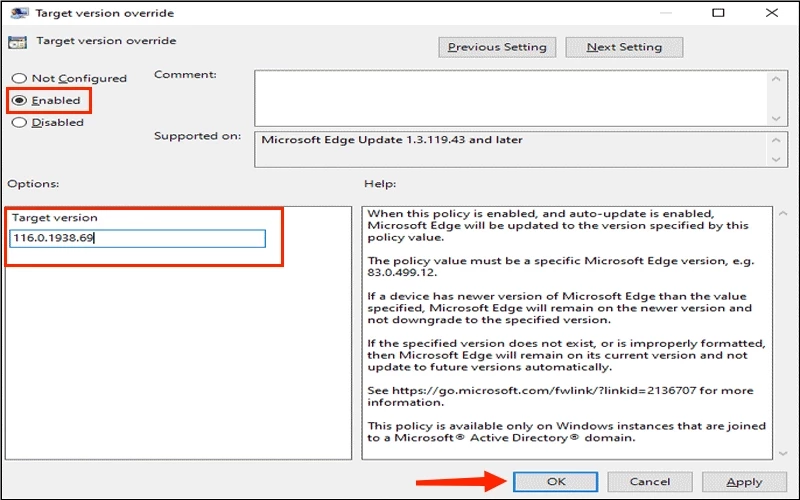The width and height of the screenshot is (800, 500).
Task: Click into the Target version field
Action: 137,238
